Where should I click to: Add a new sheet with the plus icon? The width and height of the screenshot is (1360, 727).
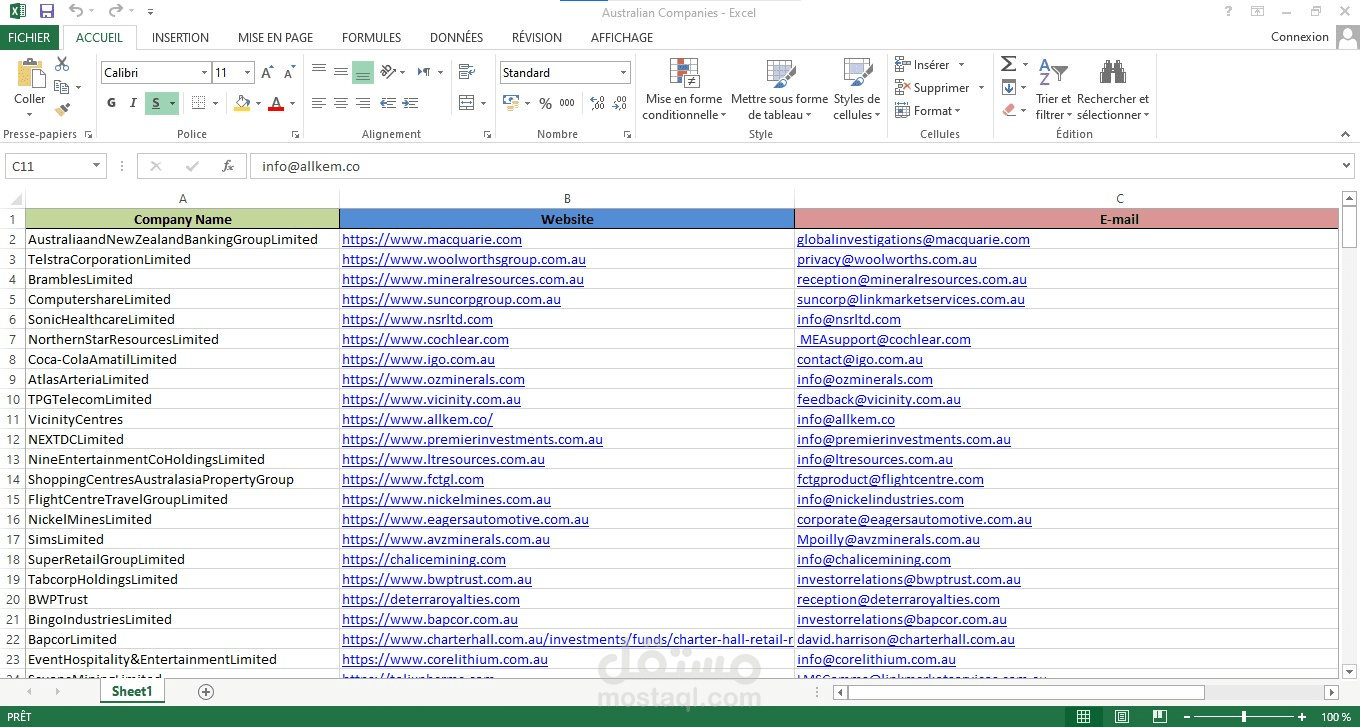tap(206, 691)
